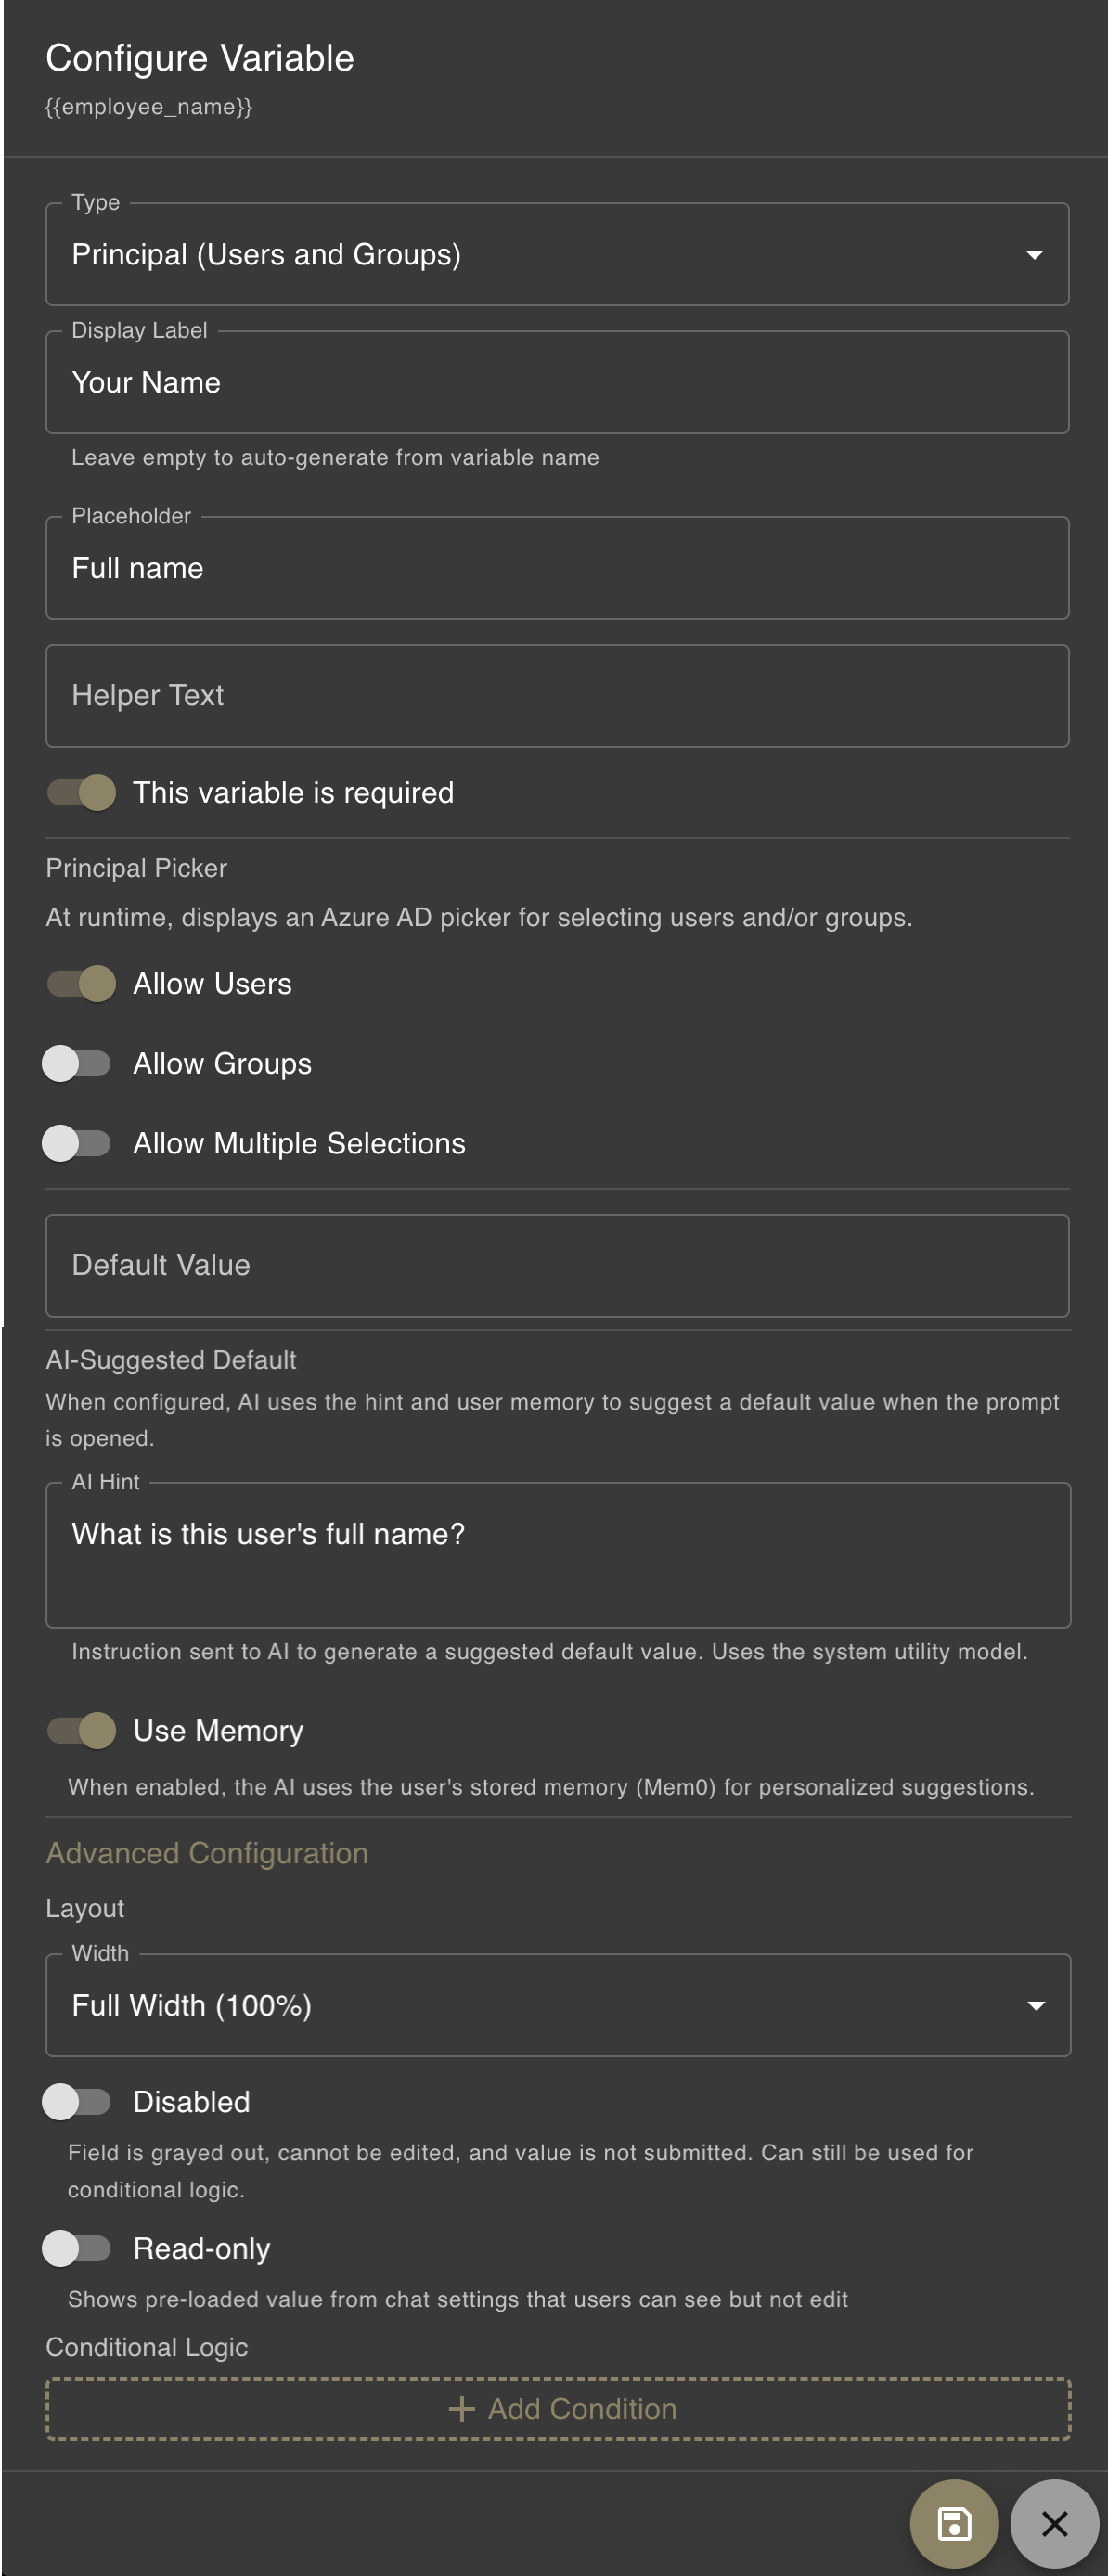Enable the Disabled toggle
1108x2576 pixels.
(x=80, y=2101)
